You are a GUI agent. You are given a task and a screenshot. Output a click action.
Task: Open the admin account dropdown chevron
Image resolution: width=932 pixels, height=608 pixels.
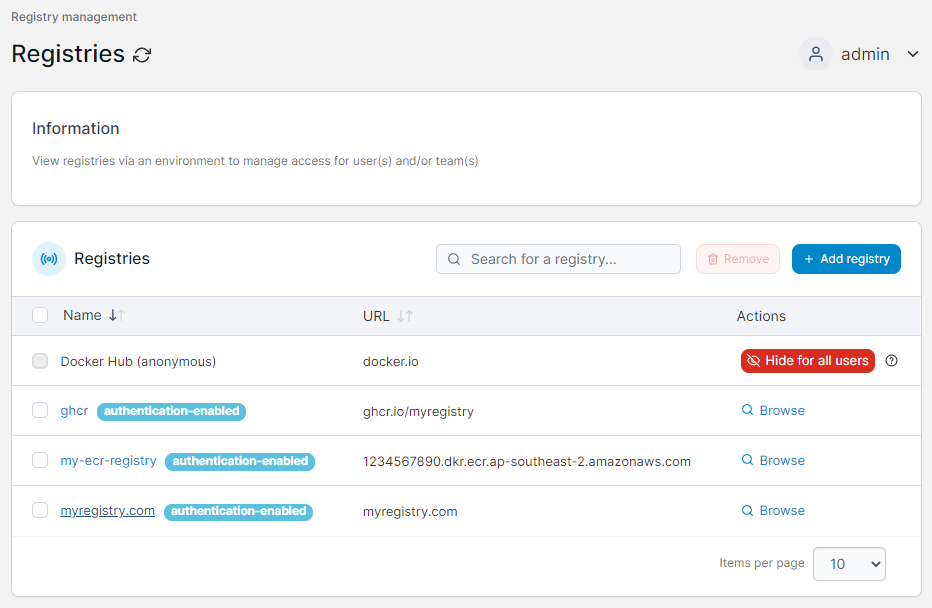pos(911,54)
